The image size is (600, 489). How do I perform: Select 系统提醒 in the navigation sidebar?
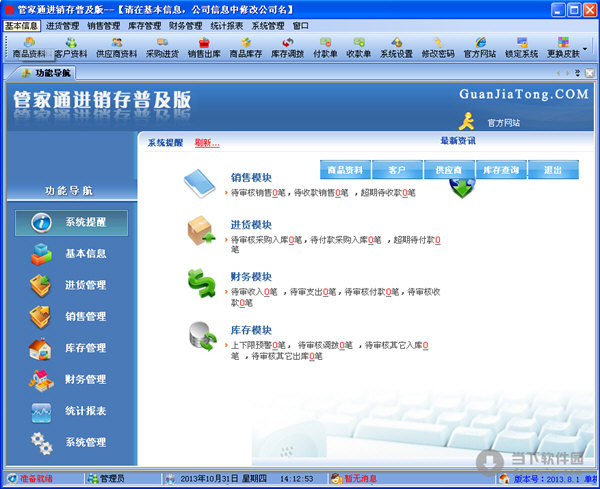(72, 223)
